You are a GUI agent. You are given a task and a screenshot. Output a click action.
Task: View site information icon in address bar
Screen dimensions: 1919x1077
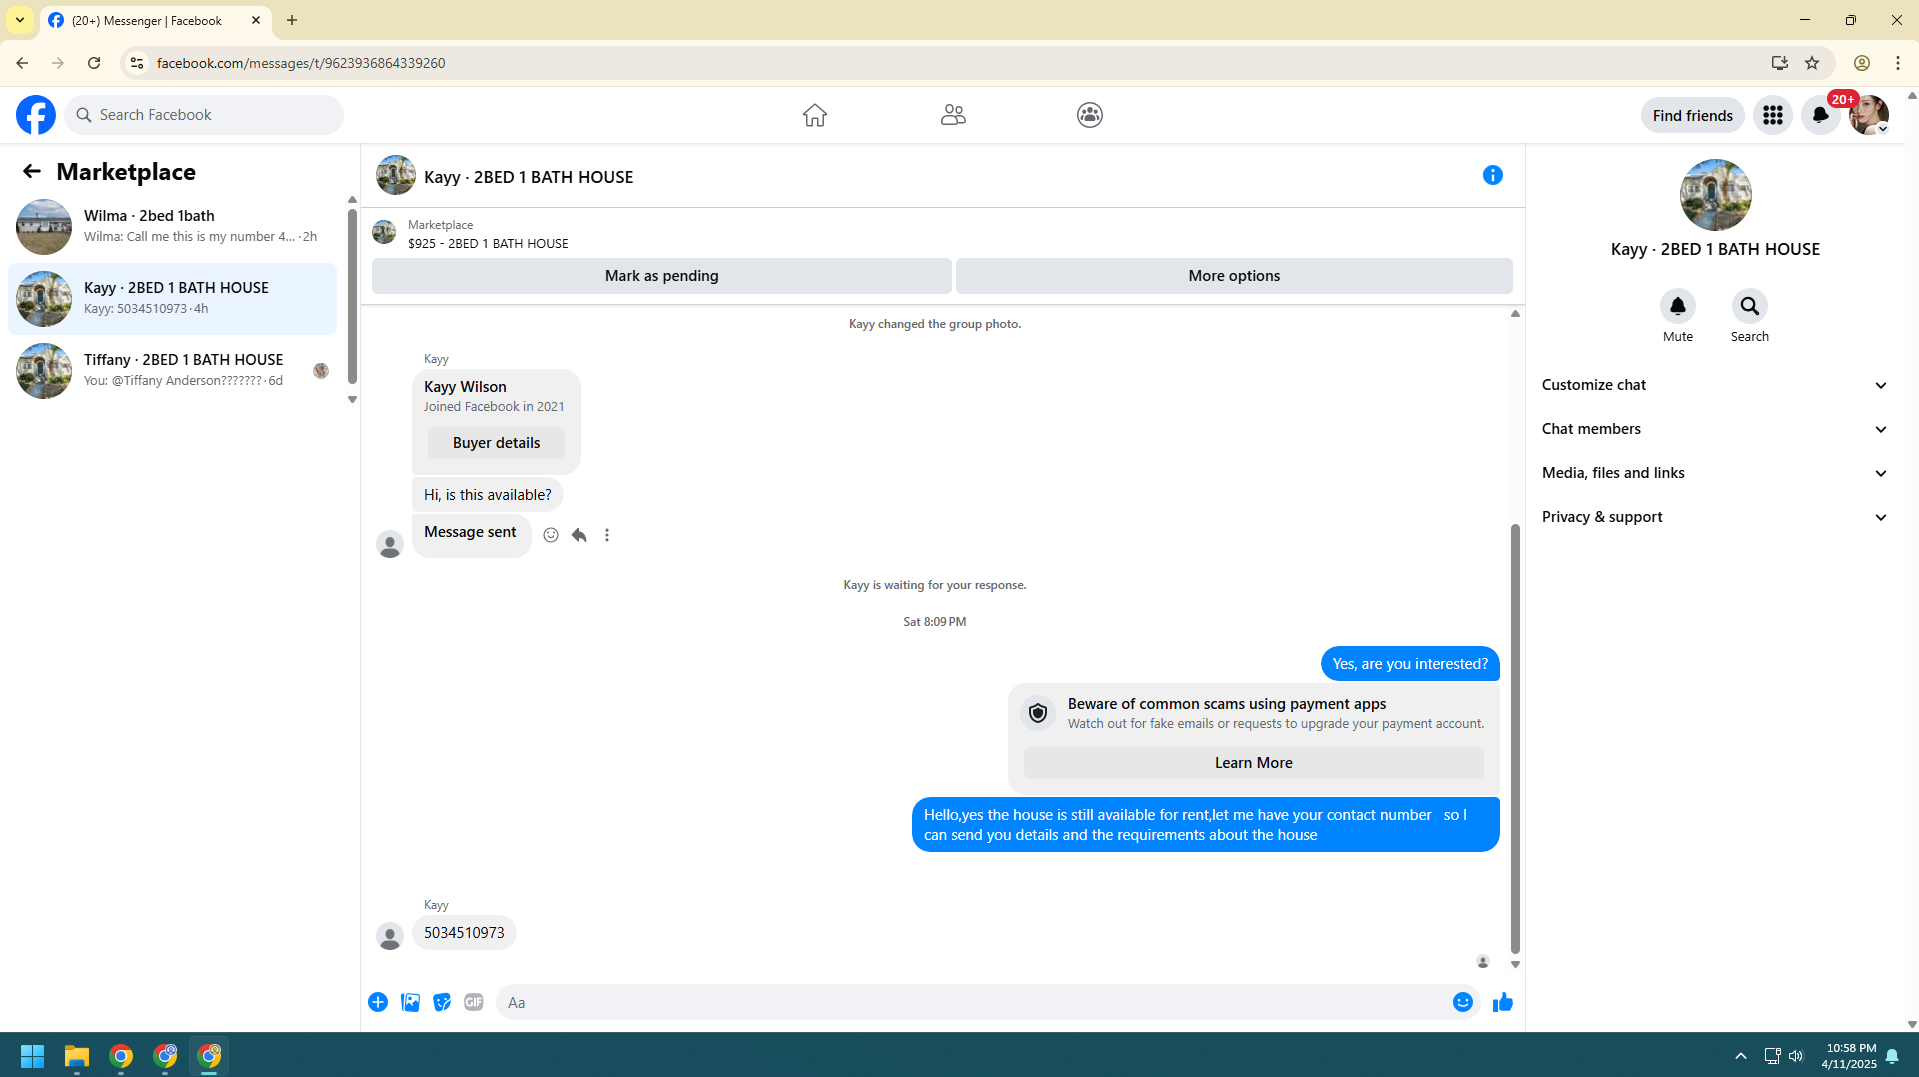137,63
